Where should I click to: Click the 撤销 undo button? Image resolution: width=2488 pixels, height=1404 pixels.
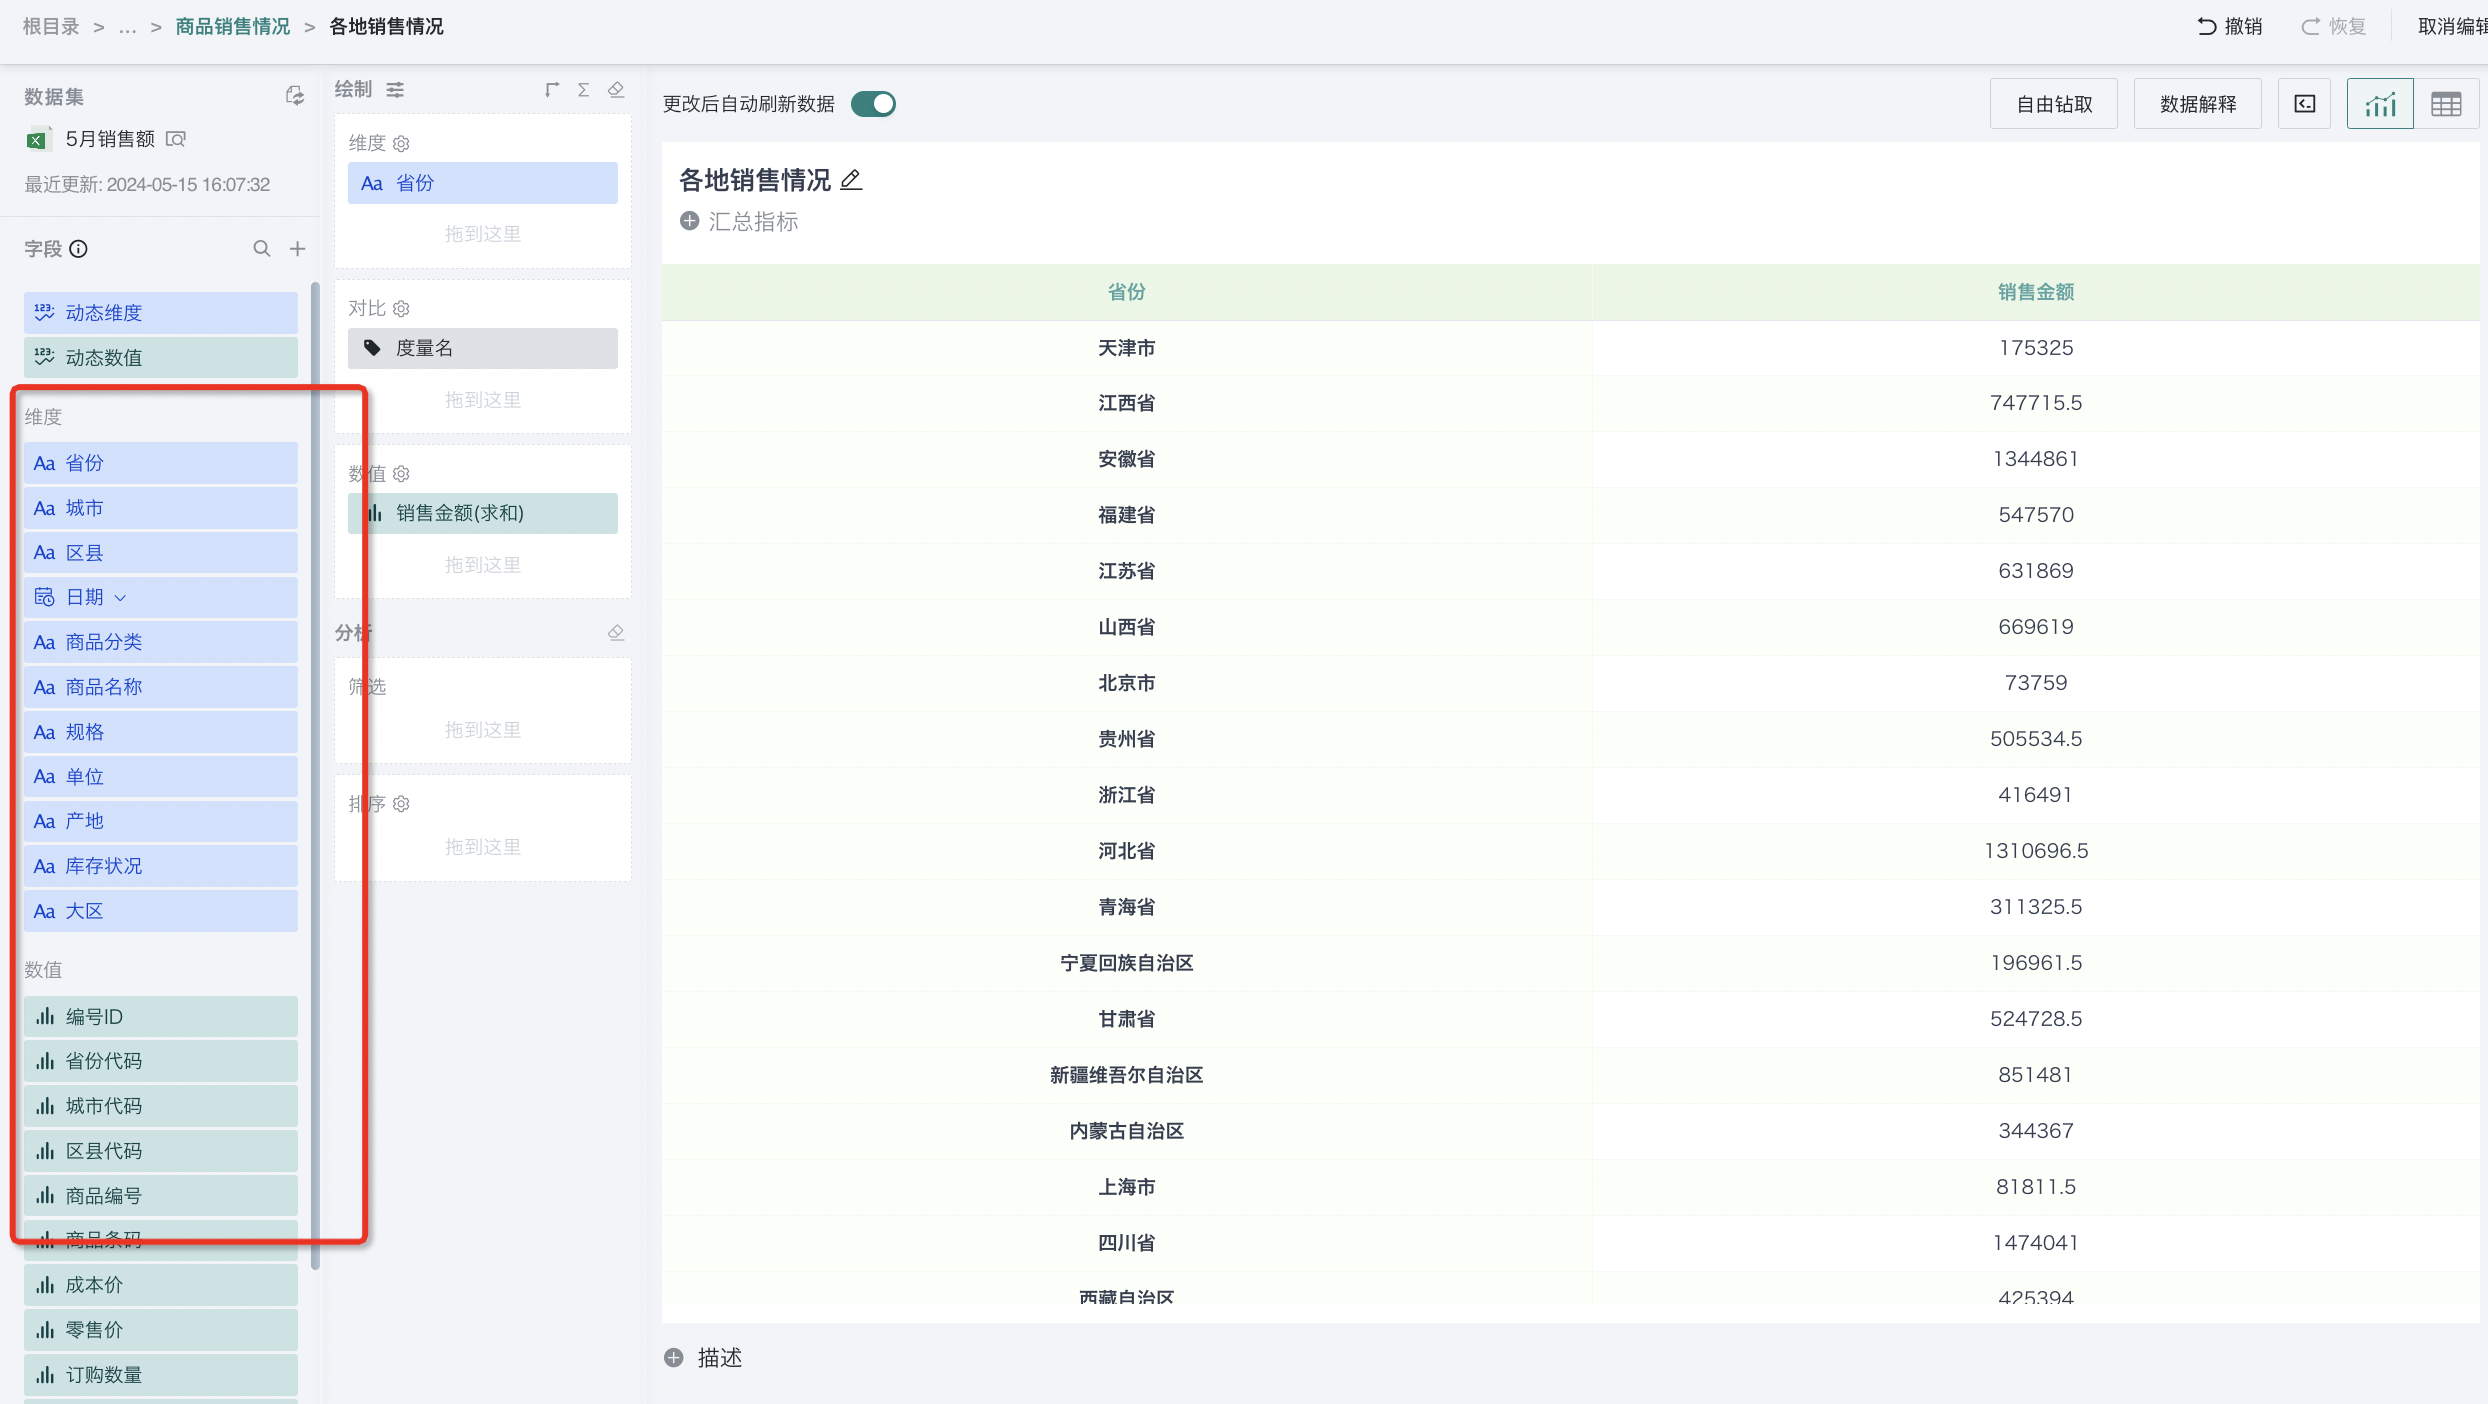(2229, 27)
